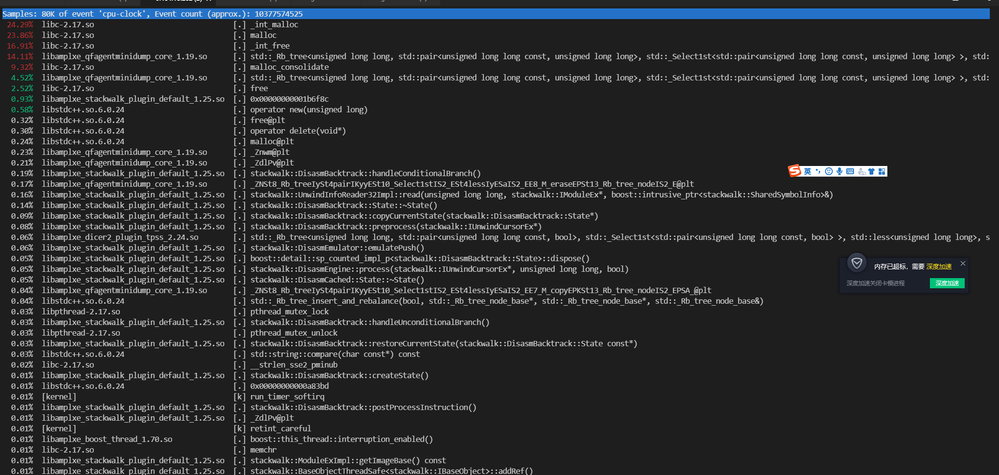Image resolution: width=999 pixels, height=475 pixels.
Task: Toggle Sogou punctuation mode icon
Action: click(818, 171)
